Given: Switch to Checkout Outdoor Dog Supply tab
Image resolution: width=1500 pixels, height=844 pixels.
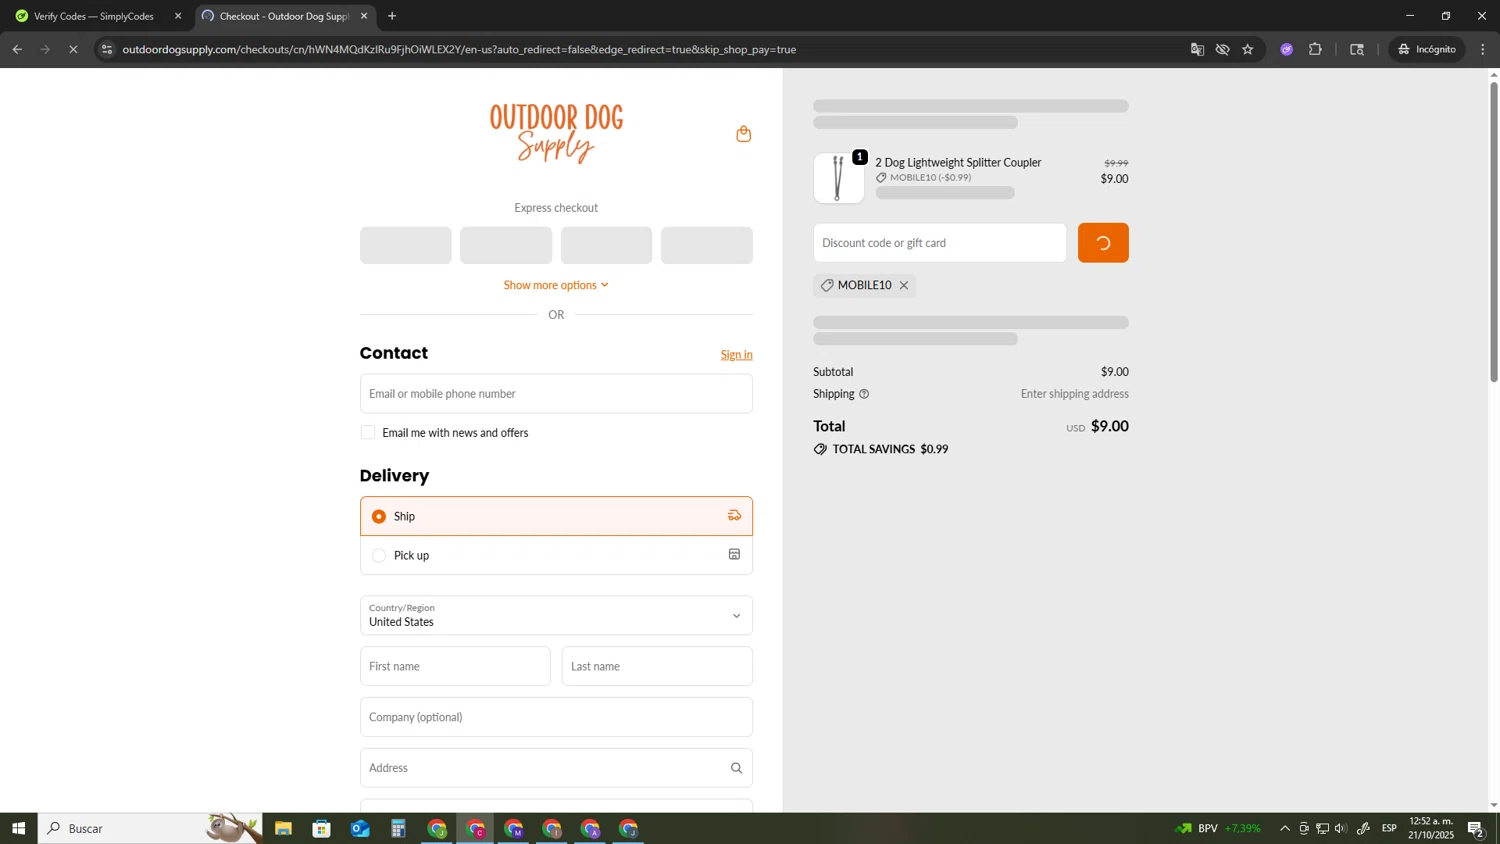Looking at the screenshot, I should pyautogui.click(x=285, y=16).
